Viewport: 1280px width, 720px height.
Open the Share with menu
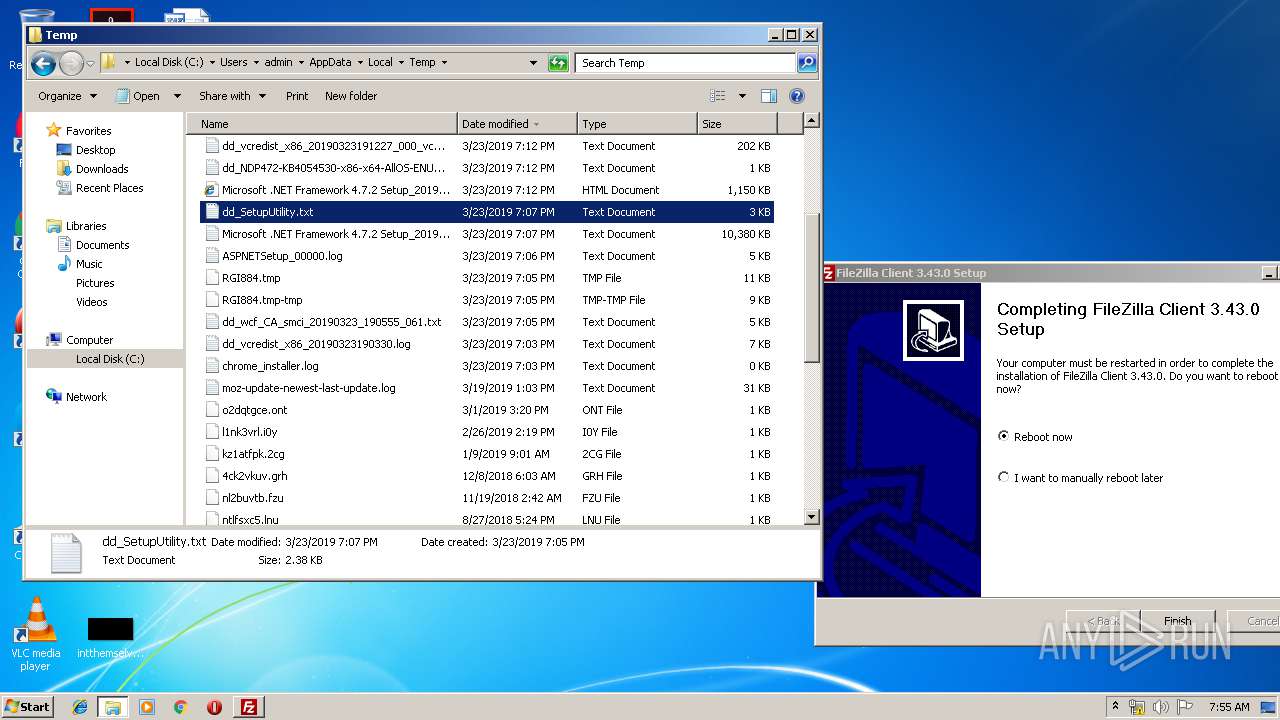(232, 96)
